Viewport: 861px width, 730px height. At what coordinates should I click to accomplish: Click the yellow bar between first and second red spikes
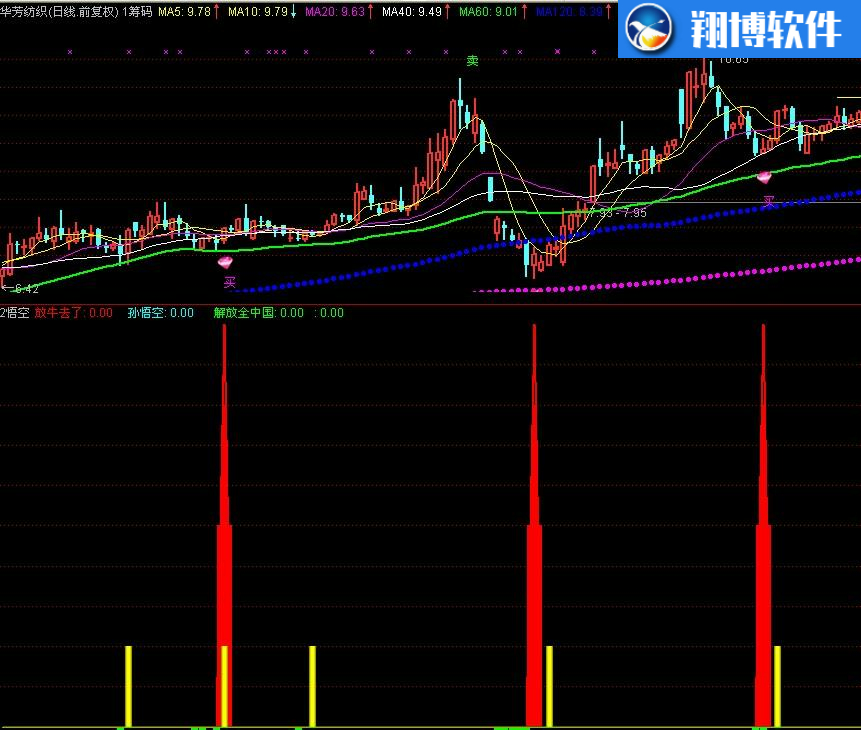[x=312, y=686]
